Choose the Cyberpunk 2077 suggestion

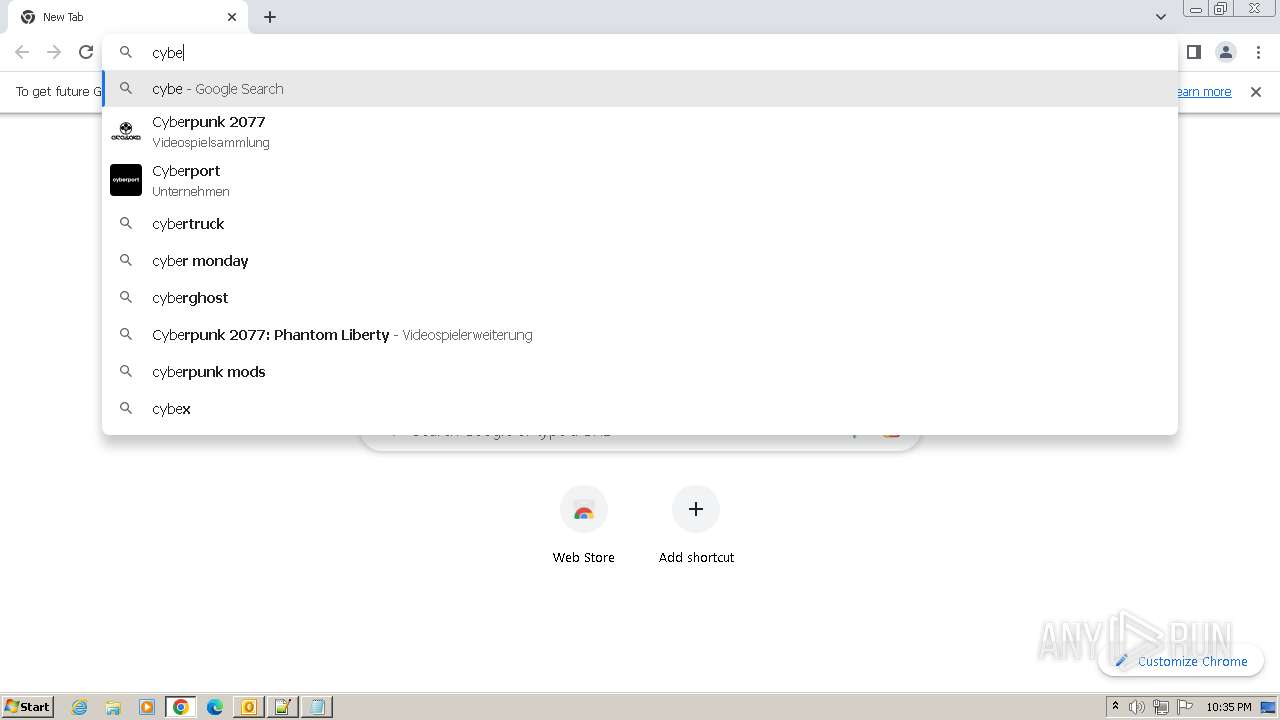click(640, 131)
